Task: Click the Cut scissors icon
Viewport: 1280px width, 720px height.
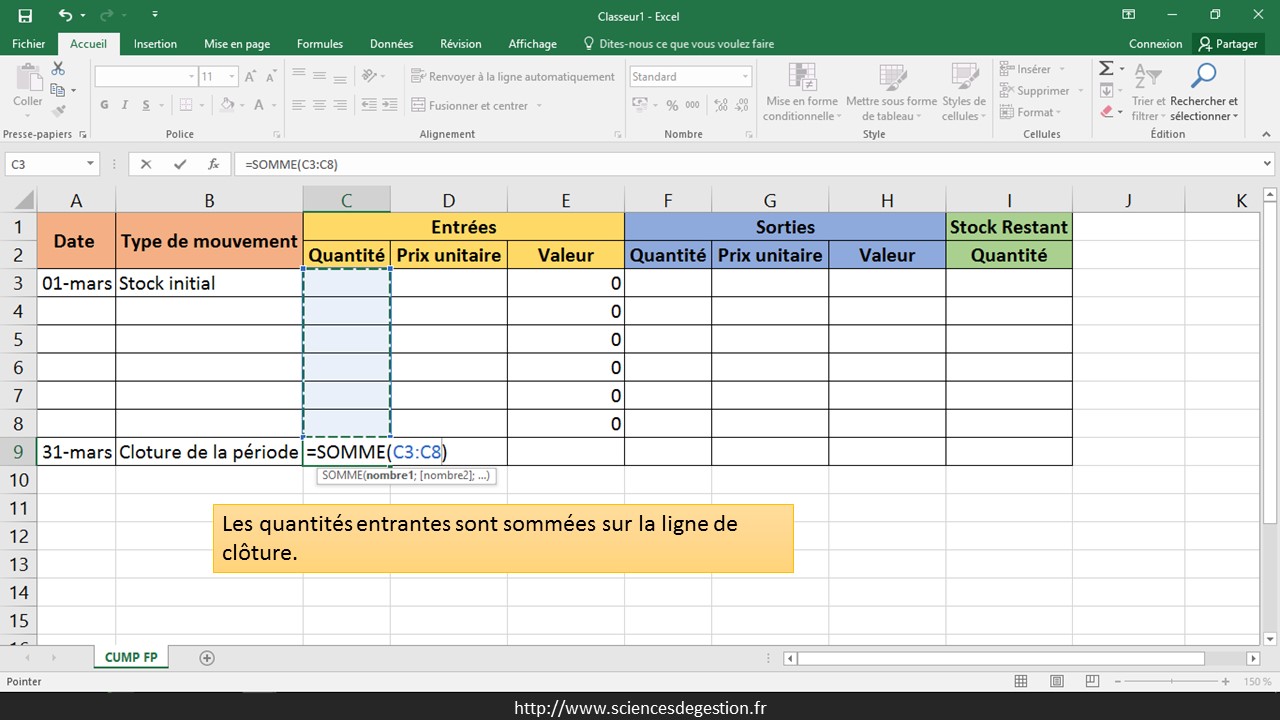Action: [58, 68]
